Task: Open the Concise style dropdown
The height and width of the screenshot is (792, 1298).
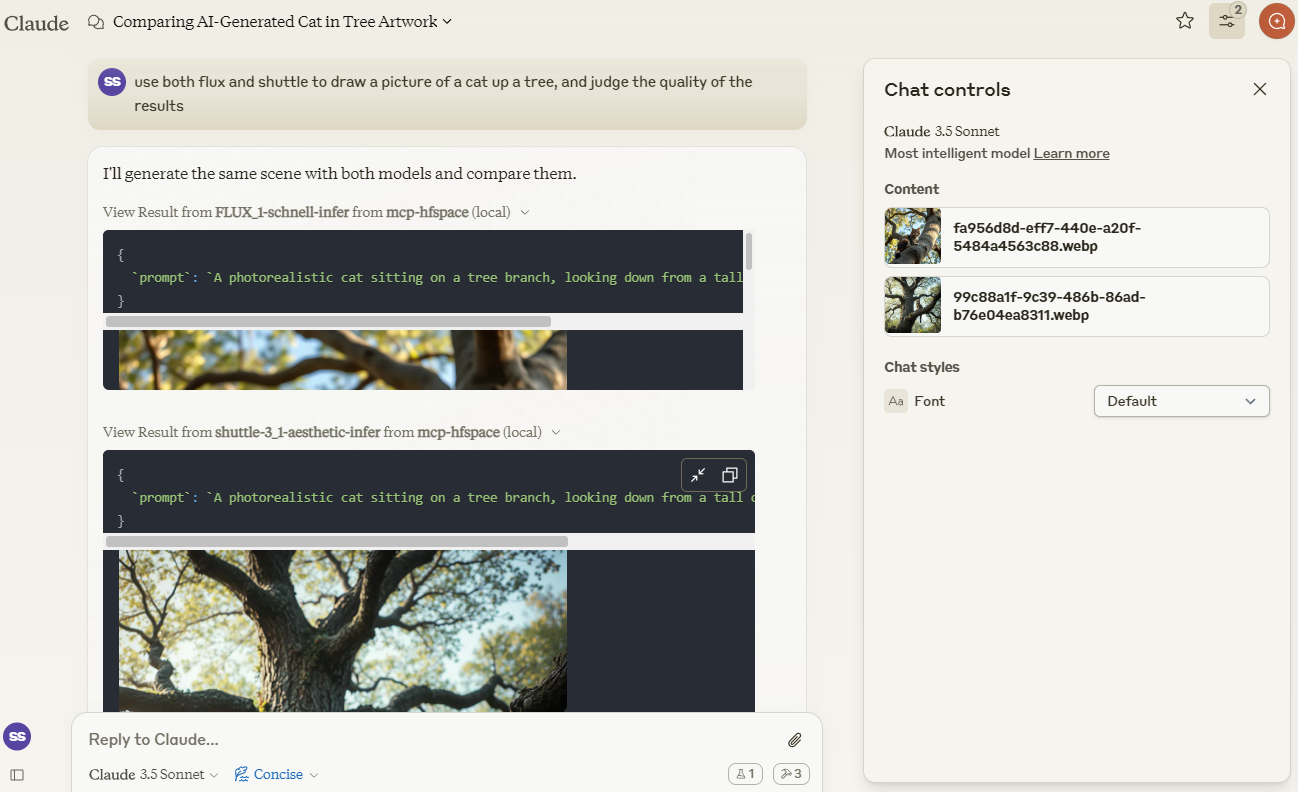Action: click(276, 775)
